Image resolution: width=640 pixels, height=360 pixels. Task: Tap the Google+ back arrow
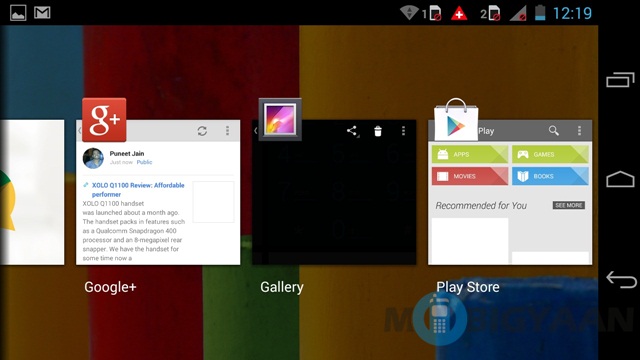click(x=80, y=131)
